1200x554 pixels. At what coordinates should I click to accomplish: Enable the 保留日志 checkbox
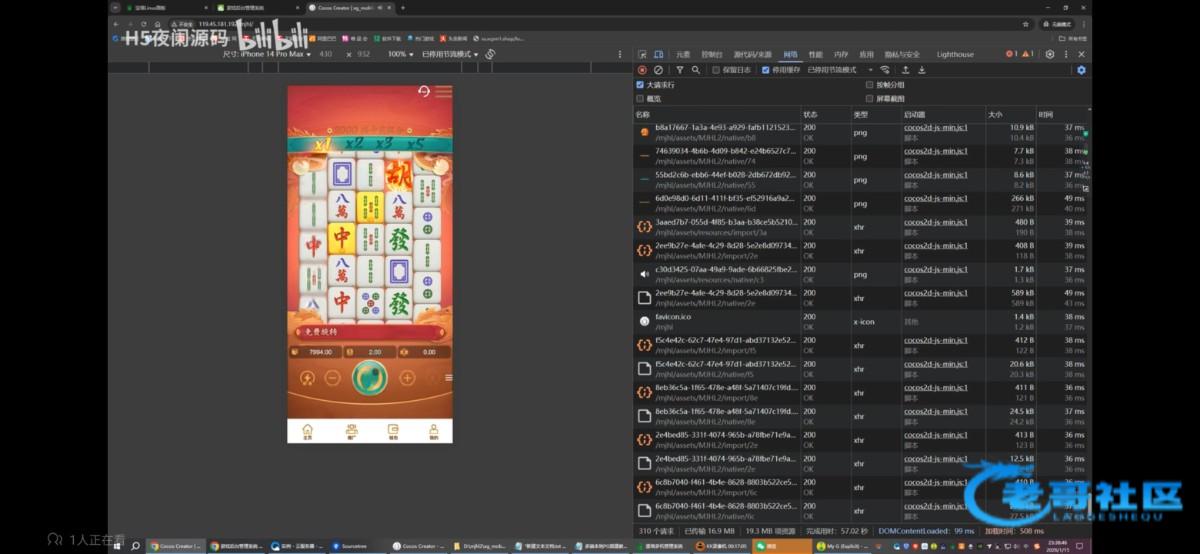click(714, 70)
